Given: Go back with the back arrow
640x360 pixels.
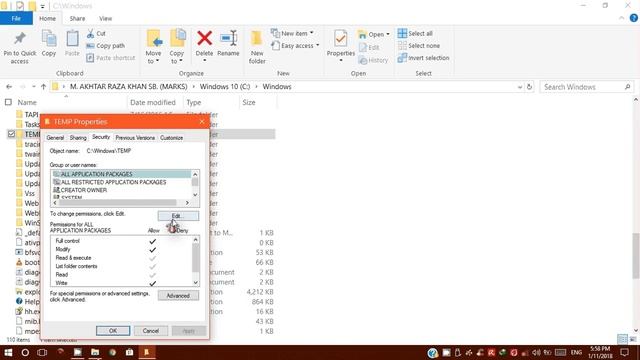Looking at the screenshot, I should (9, 87).
